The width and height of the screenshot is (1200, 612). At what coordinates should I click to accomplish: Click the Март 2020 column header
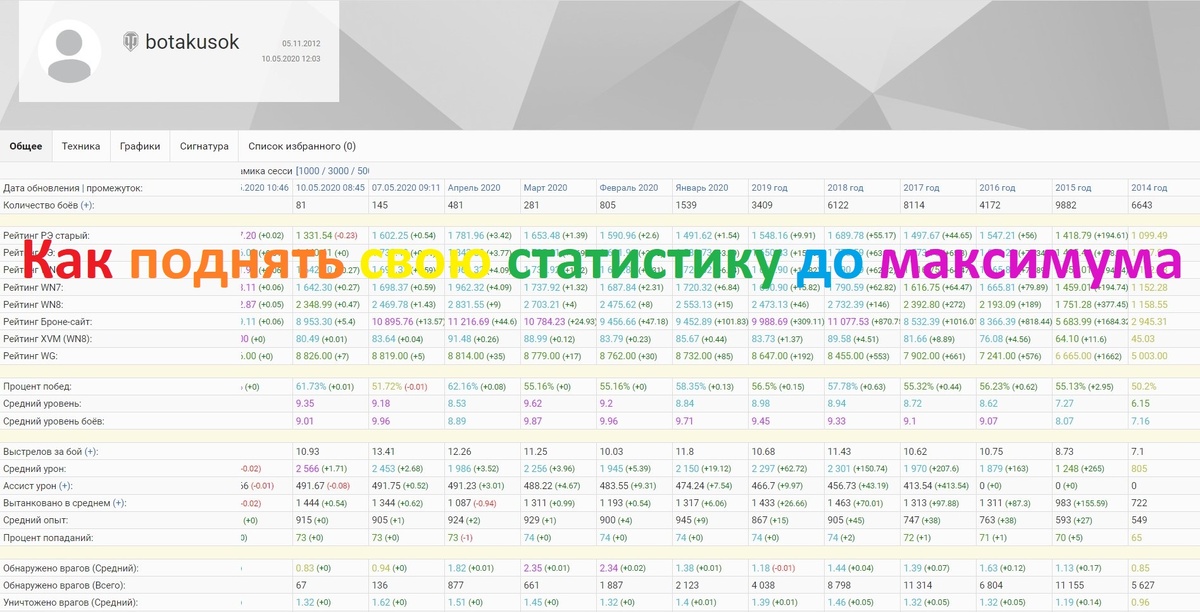[545, 188]
